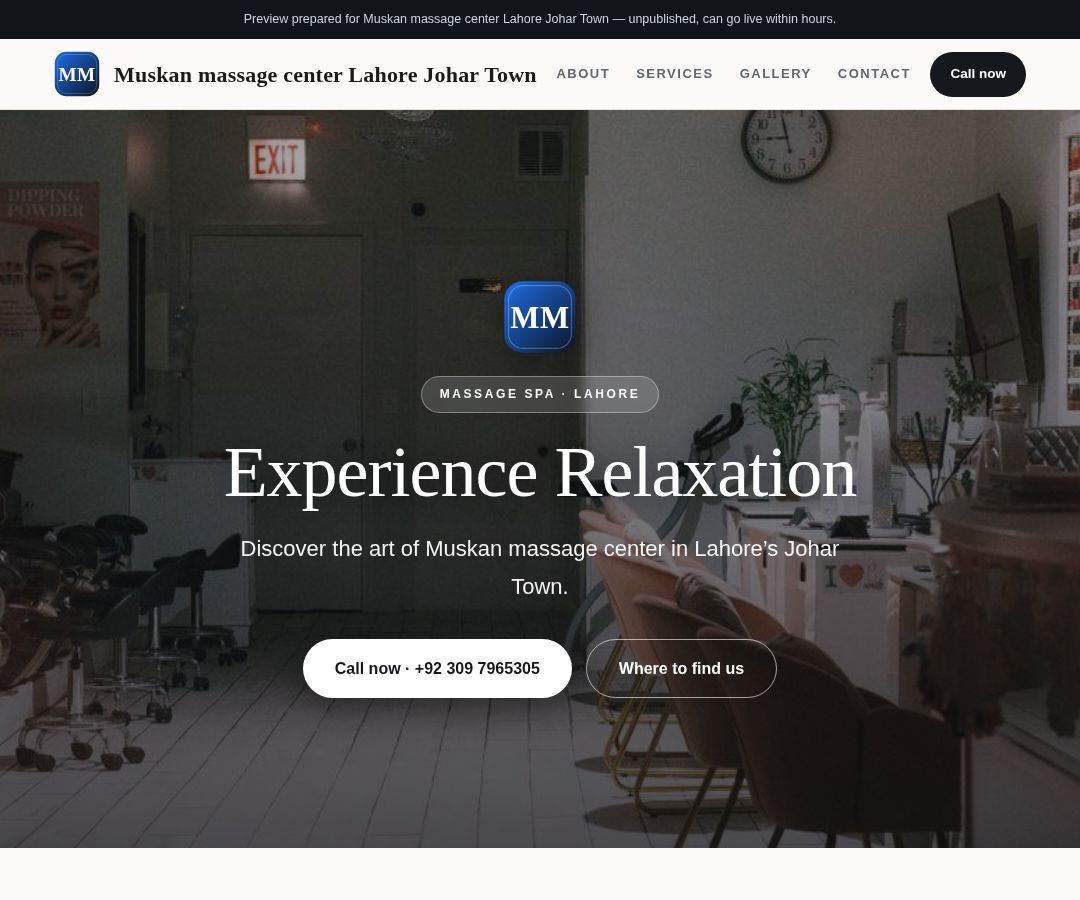This screenshot has height=900, width=1080.
Task: Open the About menu item
Action: pyautogui.click(x=583, y=74)
